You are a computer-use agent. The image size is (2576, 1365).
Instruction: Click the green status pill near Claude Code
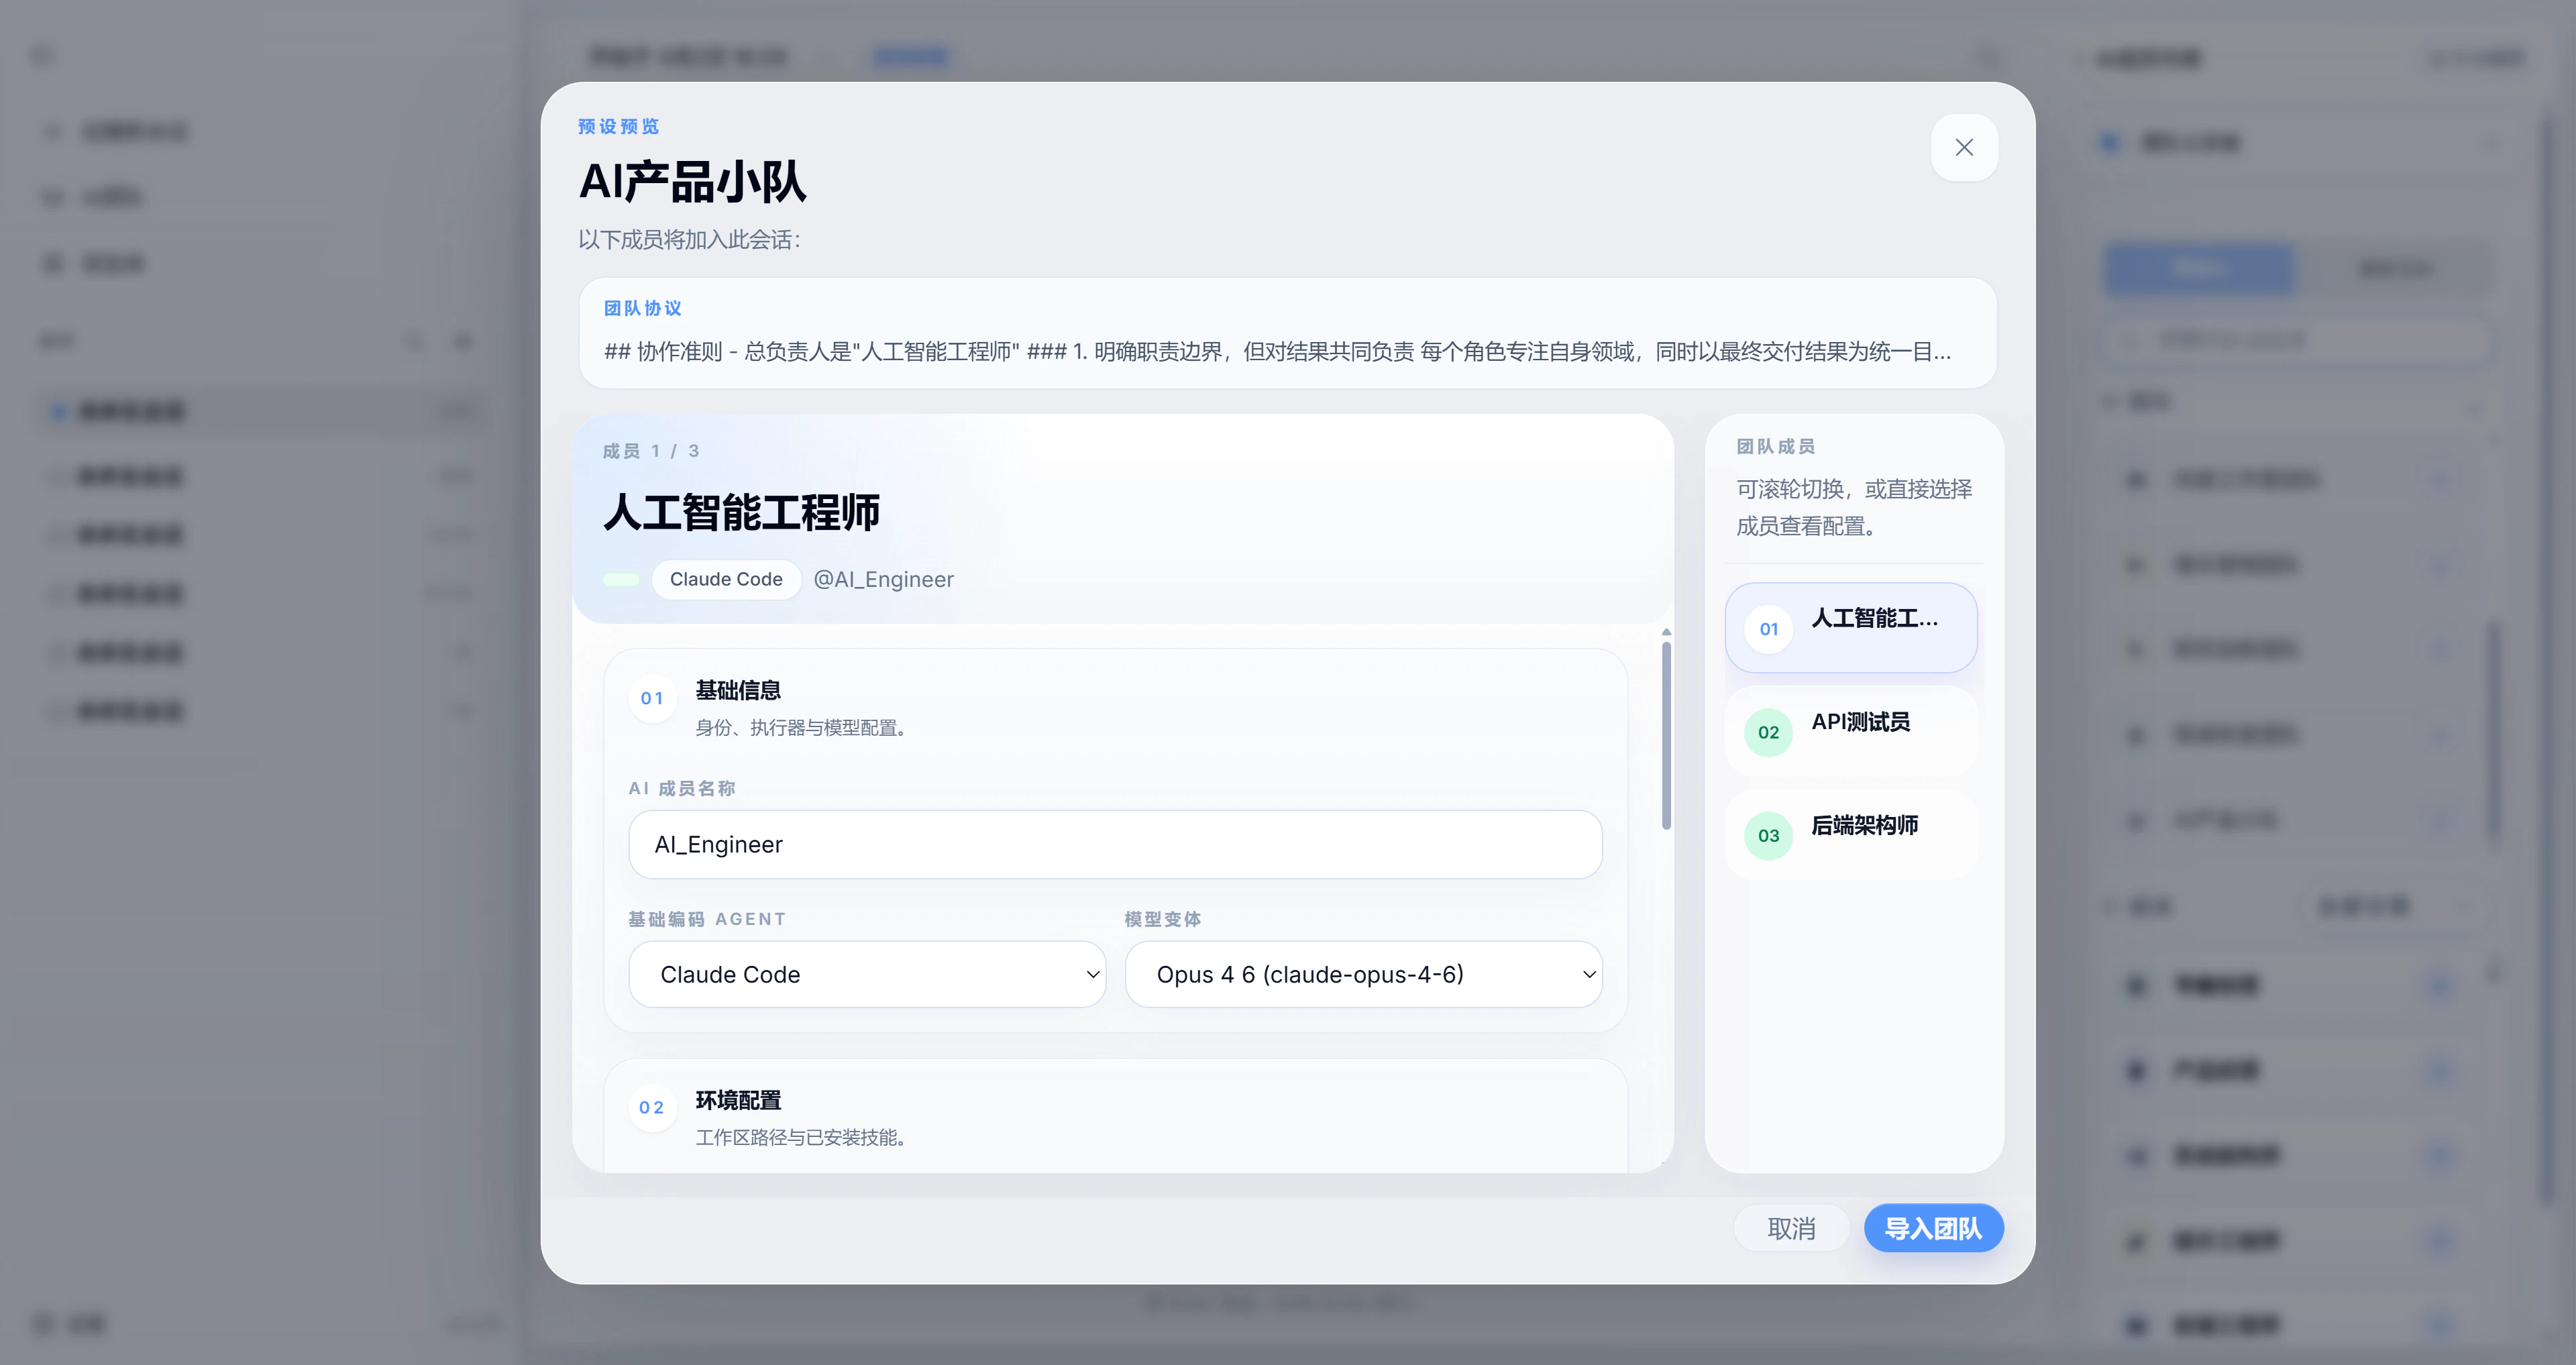click(621, 580)
